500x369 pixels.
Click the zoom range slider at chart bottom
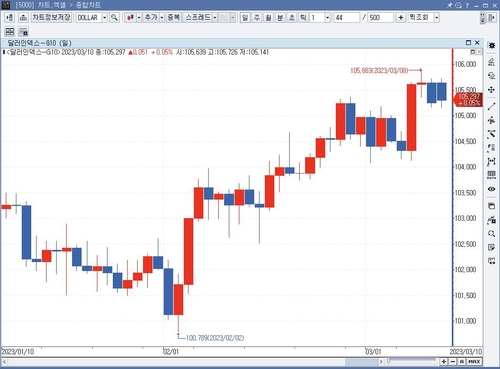[412, 361]
